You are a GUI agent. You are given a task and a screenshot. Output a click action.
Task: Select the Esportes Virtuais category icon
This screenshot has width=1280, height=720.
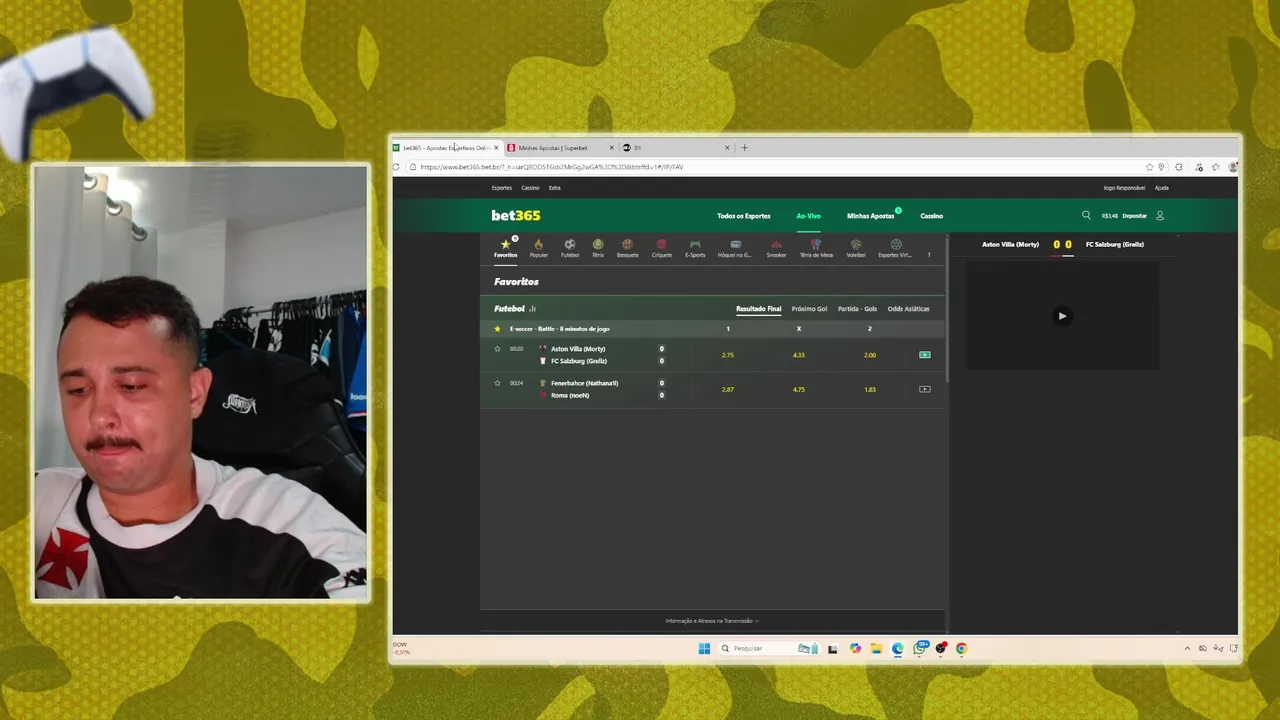(x=895, y=248)
